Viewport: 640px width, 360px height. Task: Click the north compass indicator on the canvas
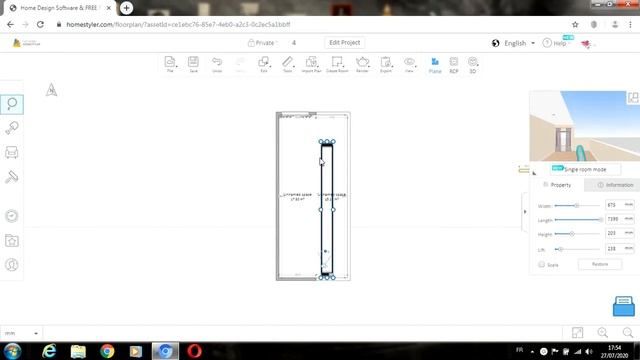(x=51, y=89)
